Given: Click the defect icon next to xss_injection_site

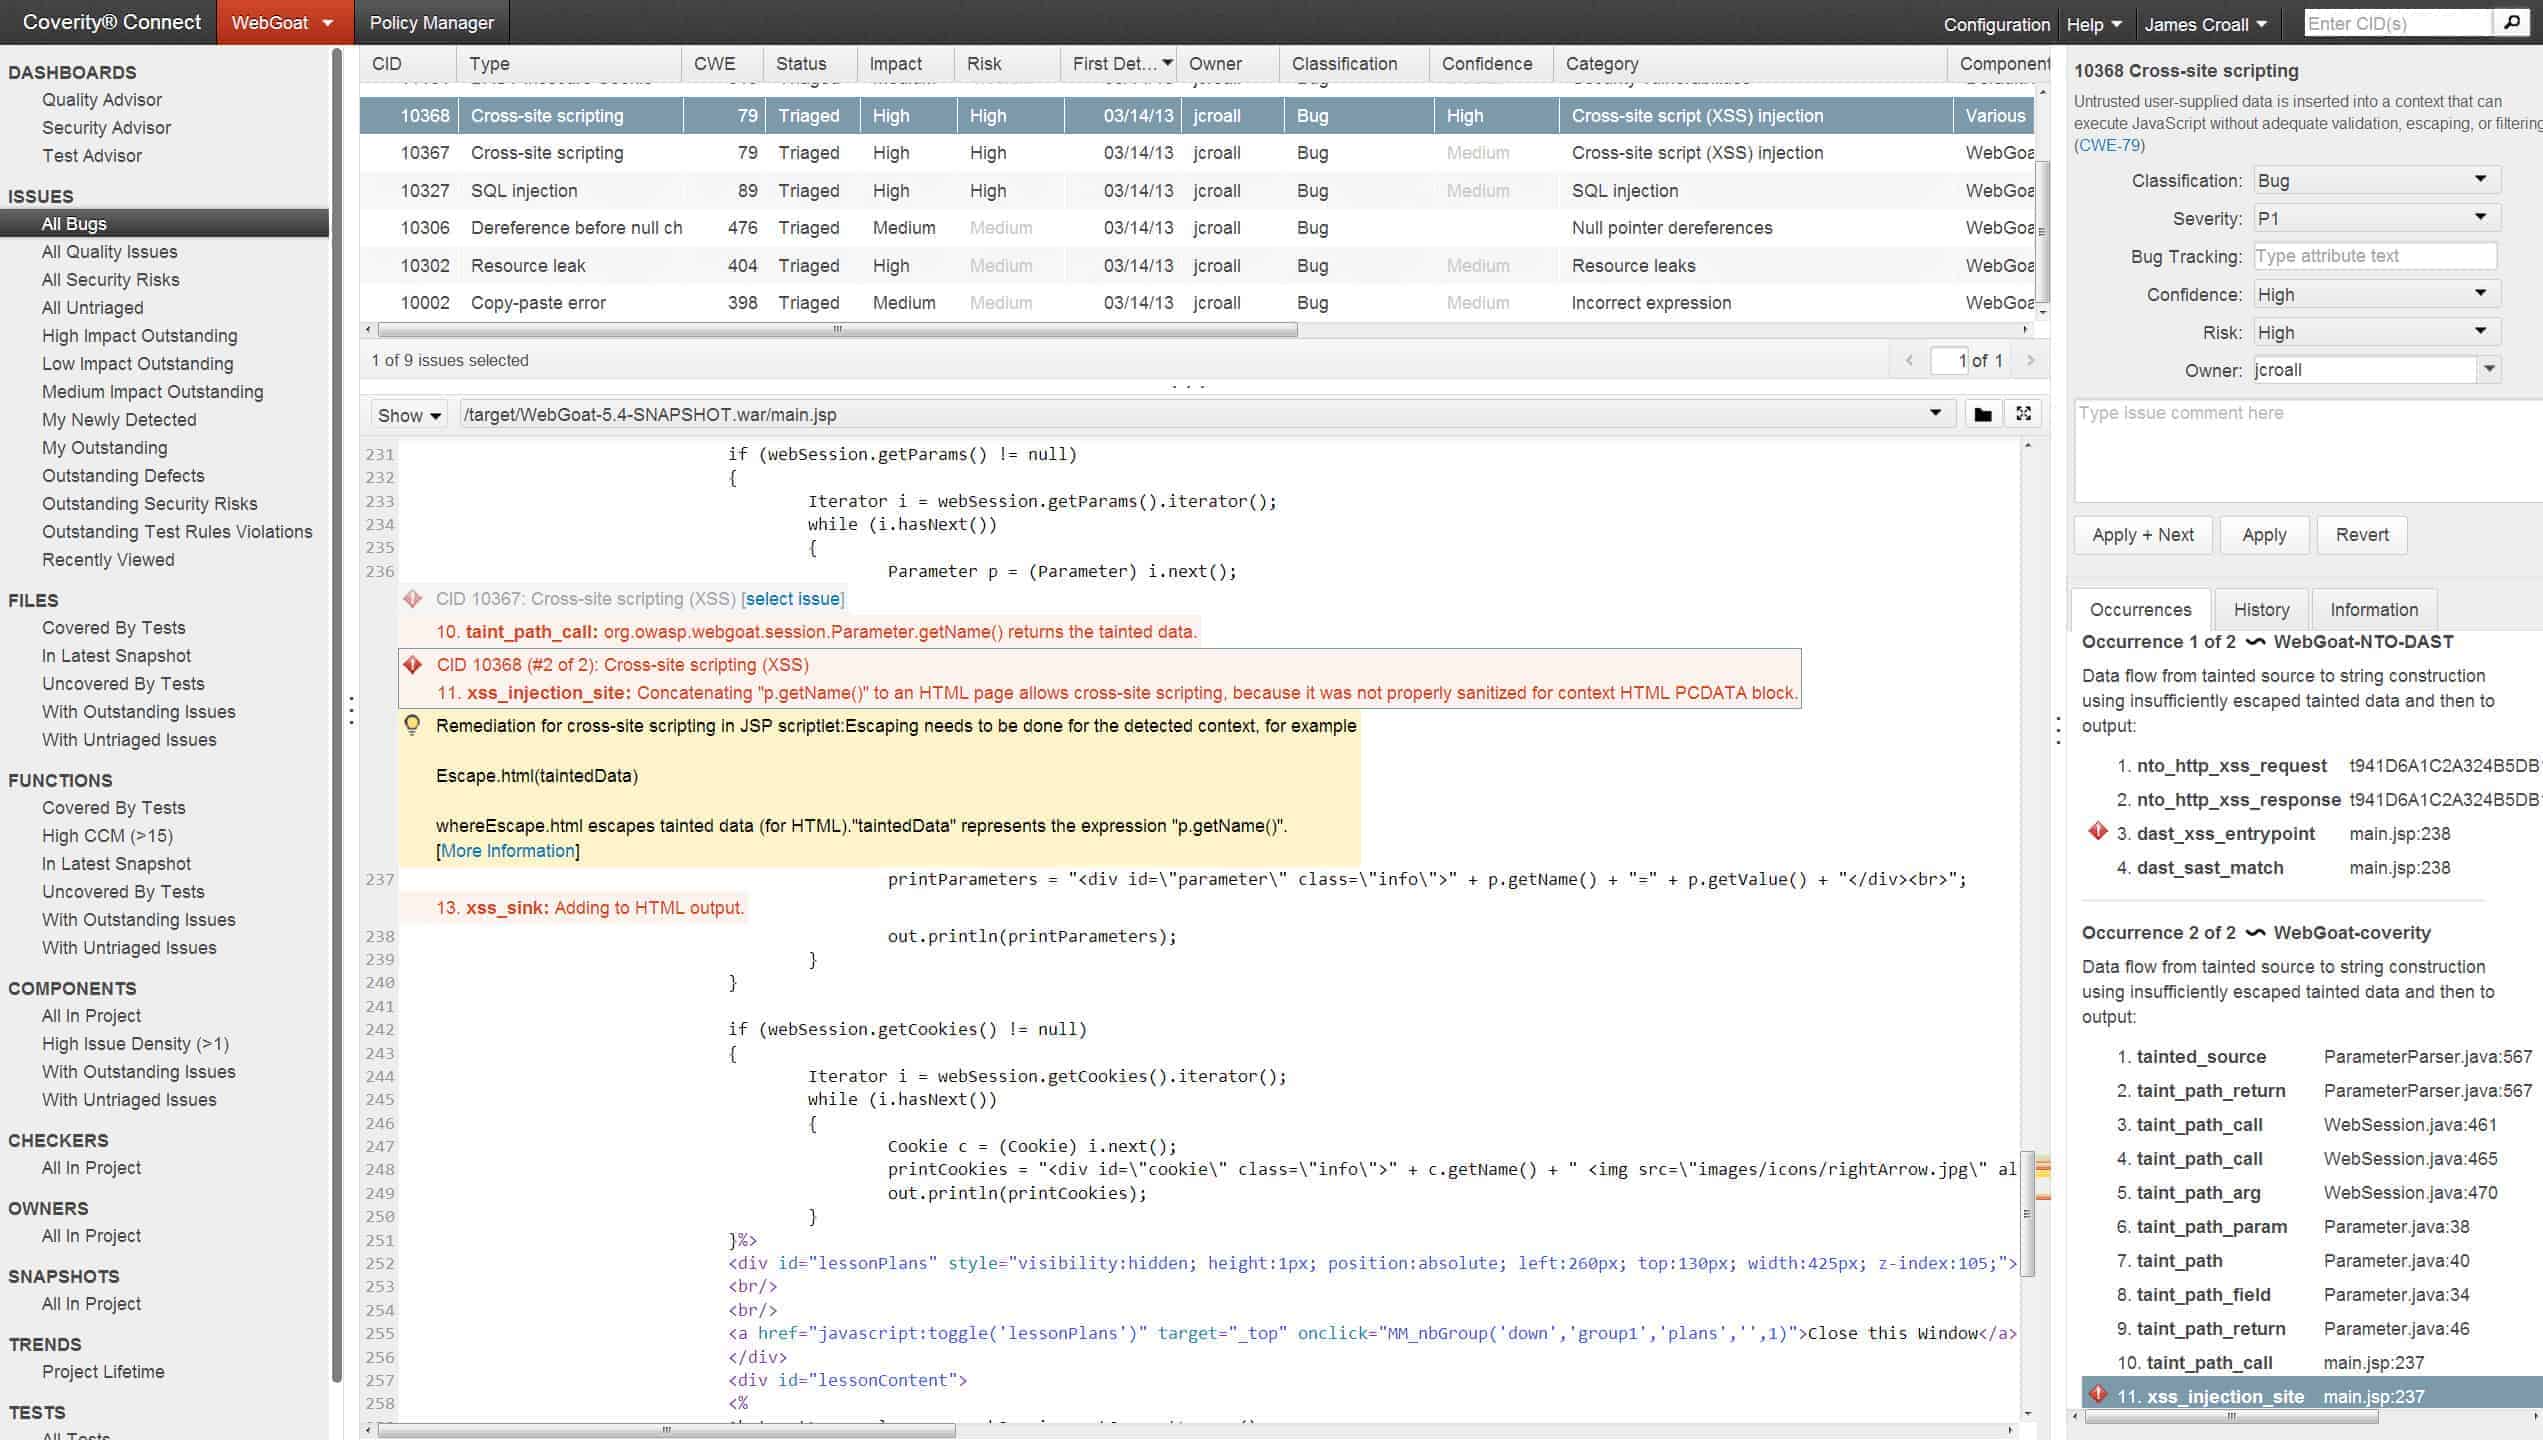Looking at the screenshot, I should coord(2098,1394).
